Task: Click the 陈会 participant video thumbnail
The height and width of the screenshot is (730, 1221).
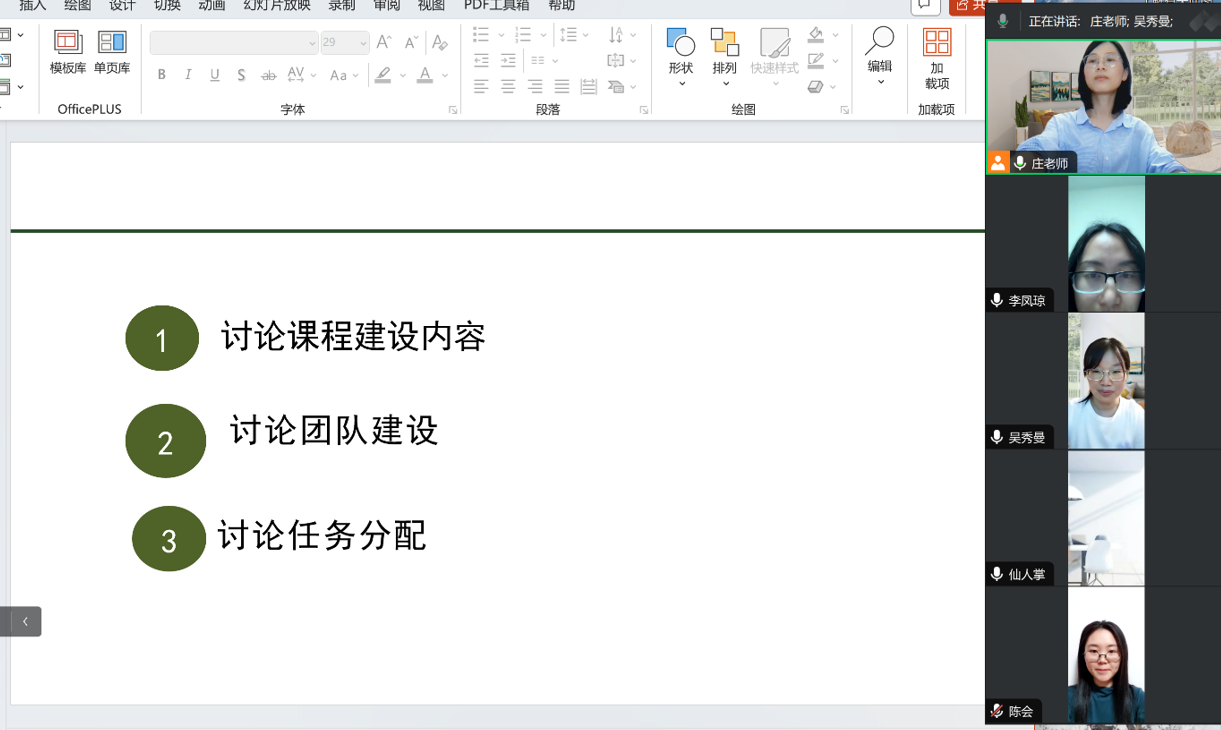Action: (x=1105, y=655)
